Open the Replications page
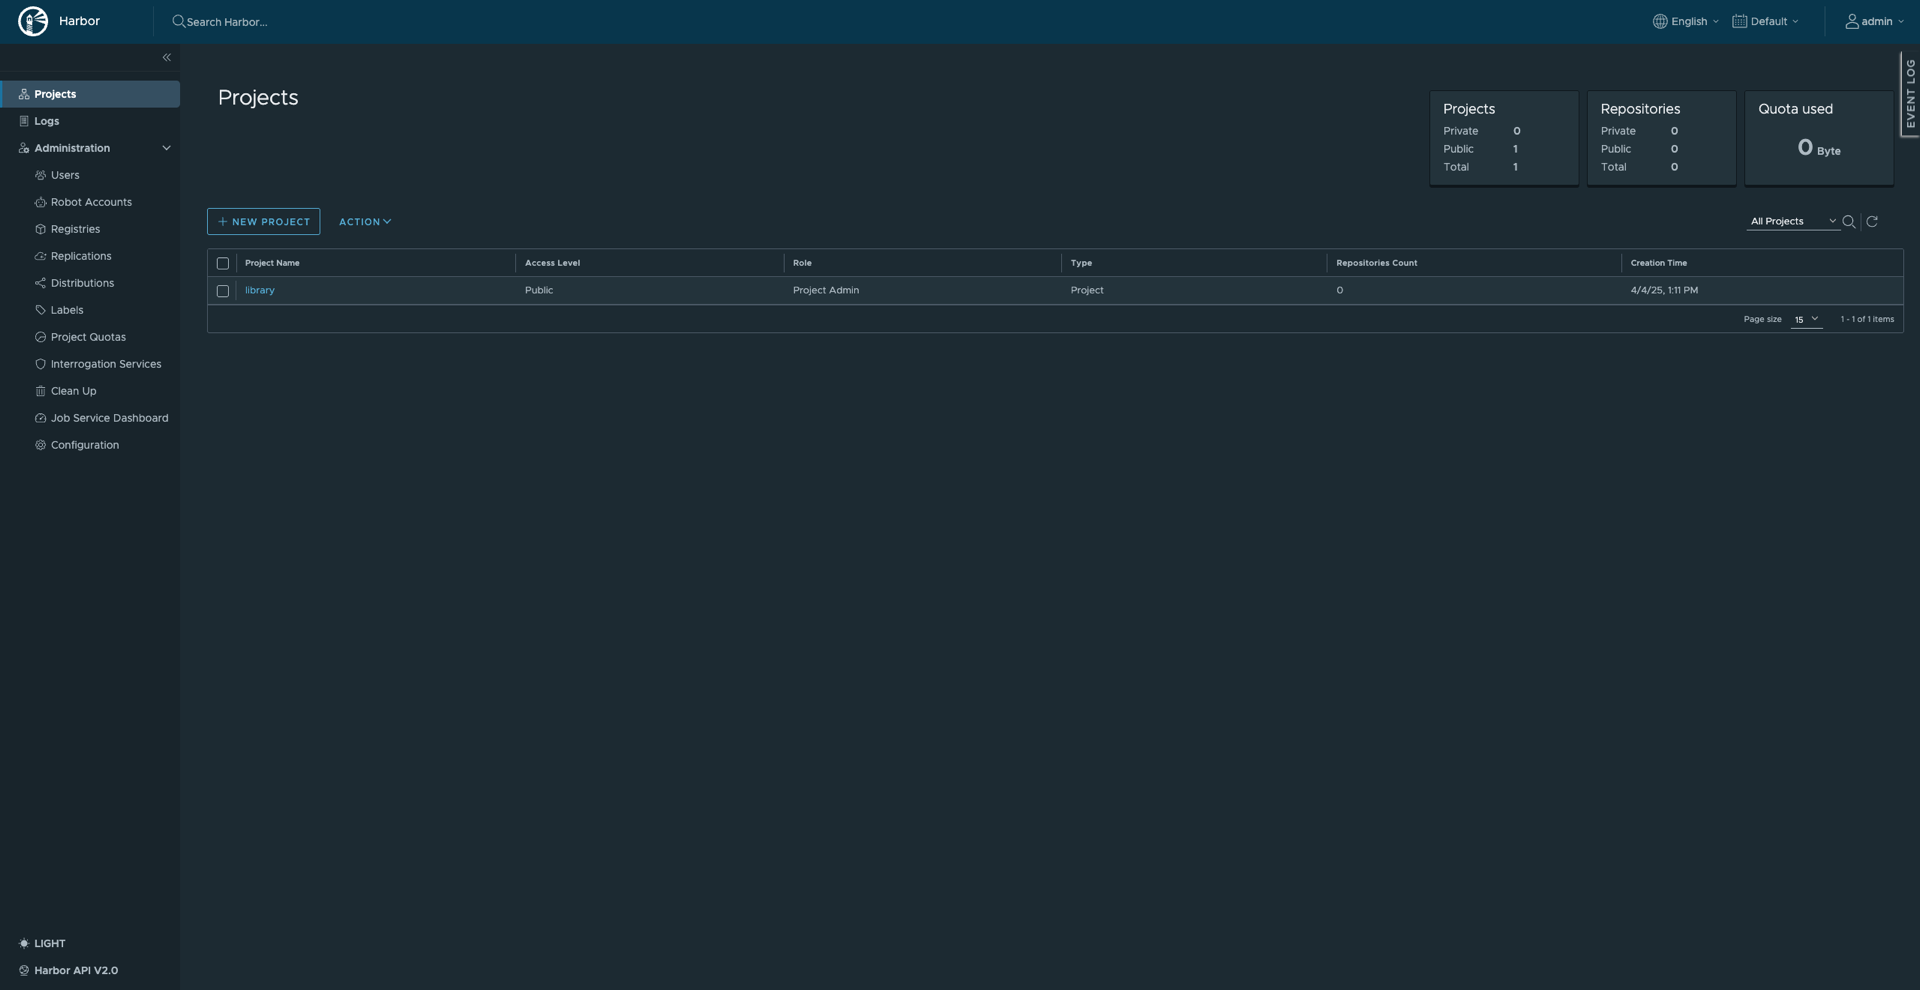 [81, 256]
